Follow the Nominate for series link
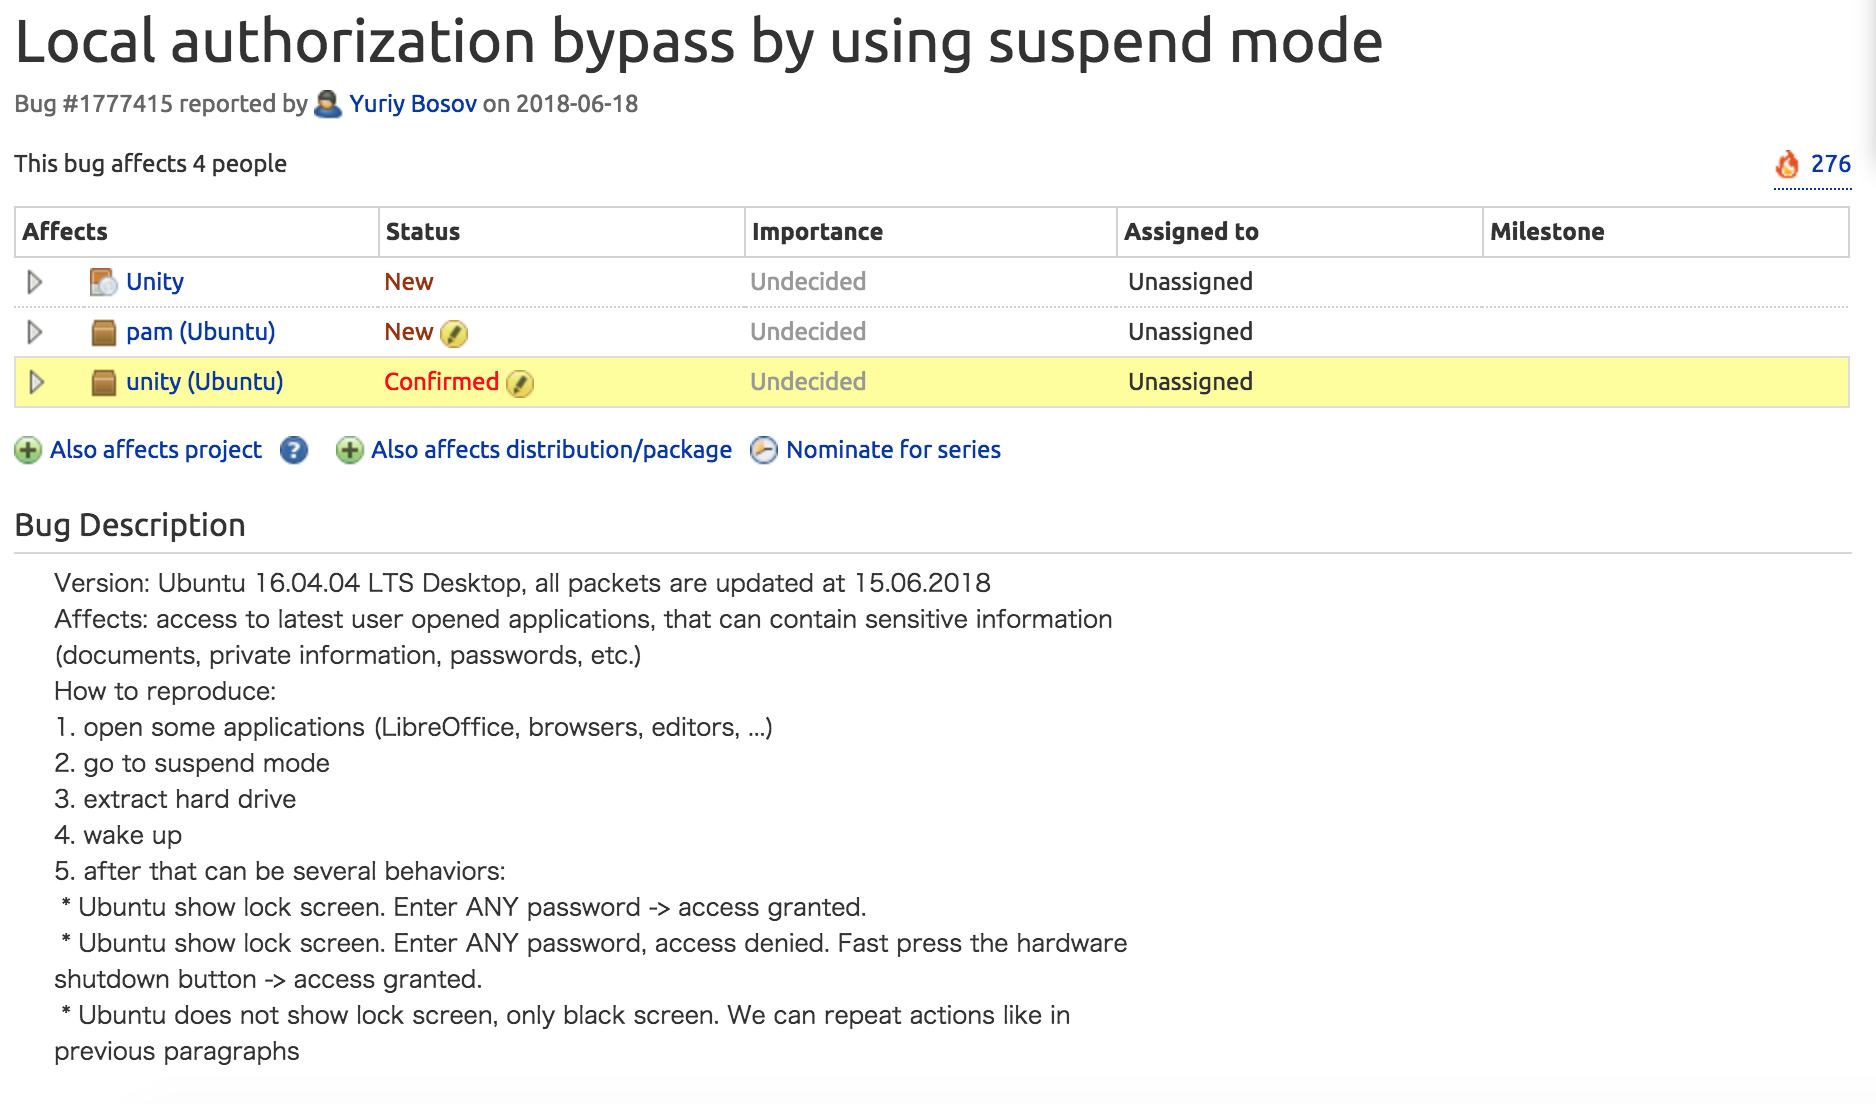 [893, 450]
